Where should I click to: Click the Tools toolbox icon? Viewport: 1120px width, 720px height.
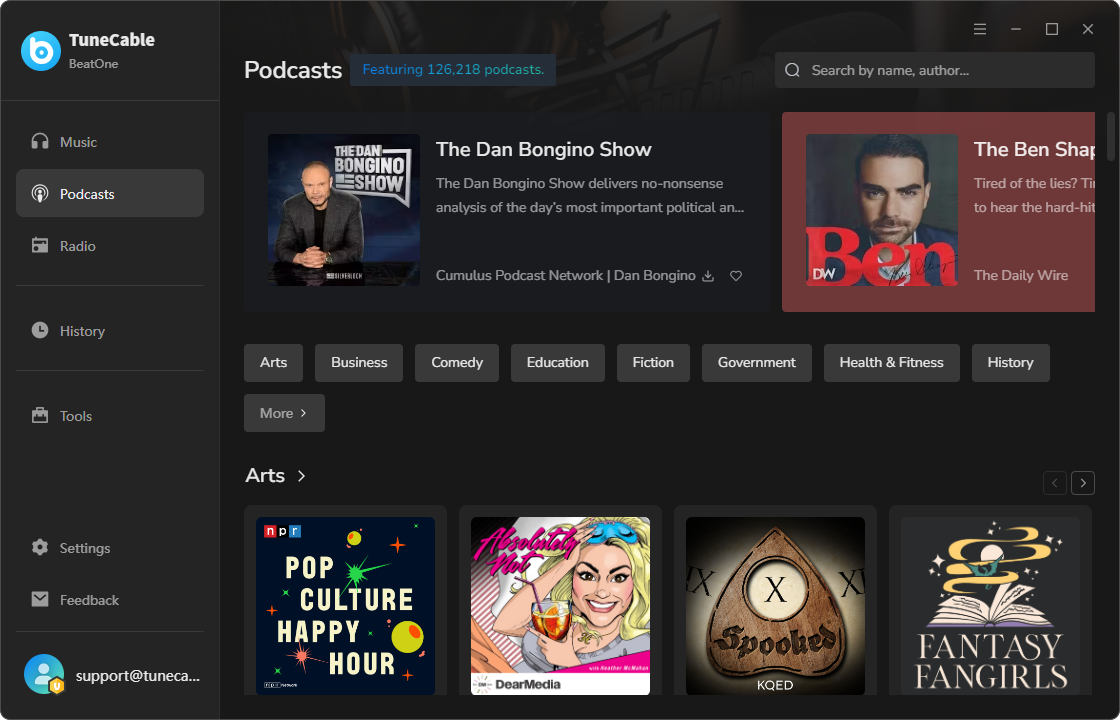pyautogui.click(x=40, y=415)
